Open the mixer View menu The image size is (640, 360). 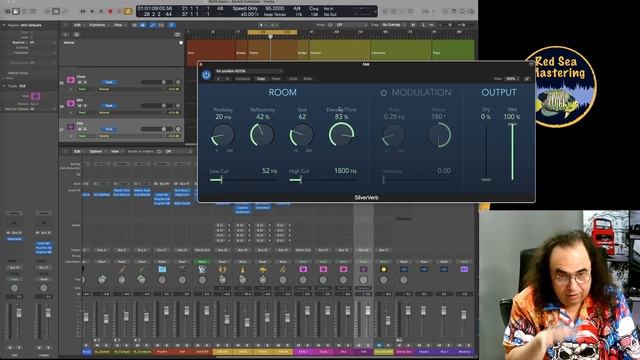pos(115,151)
